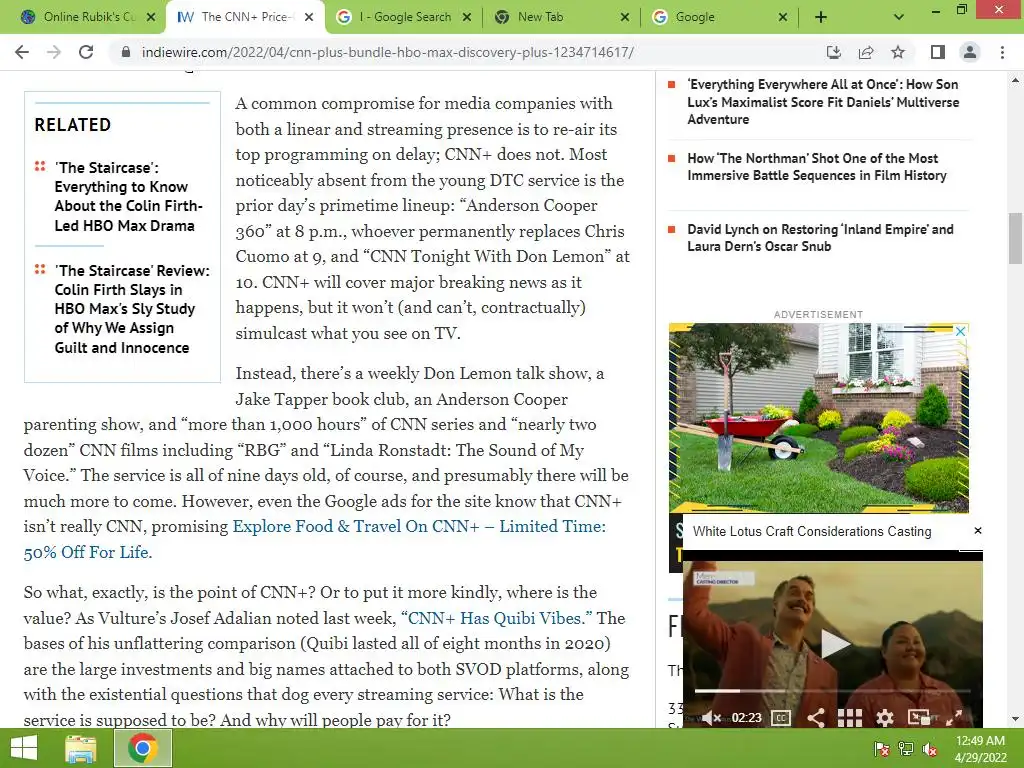Expand video to fullscreen
Screen dimensions: 1024x768
point(954,718)
